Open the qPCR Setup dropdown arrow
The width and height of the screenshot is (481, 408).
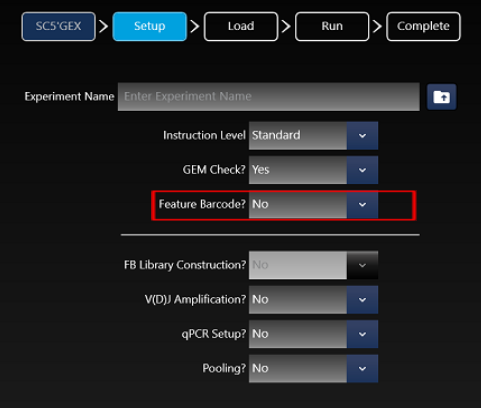[x=362, y=334]
